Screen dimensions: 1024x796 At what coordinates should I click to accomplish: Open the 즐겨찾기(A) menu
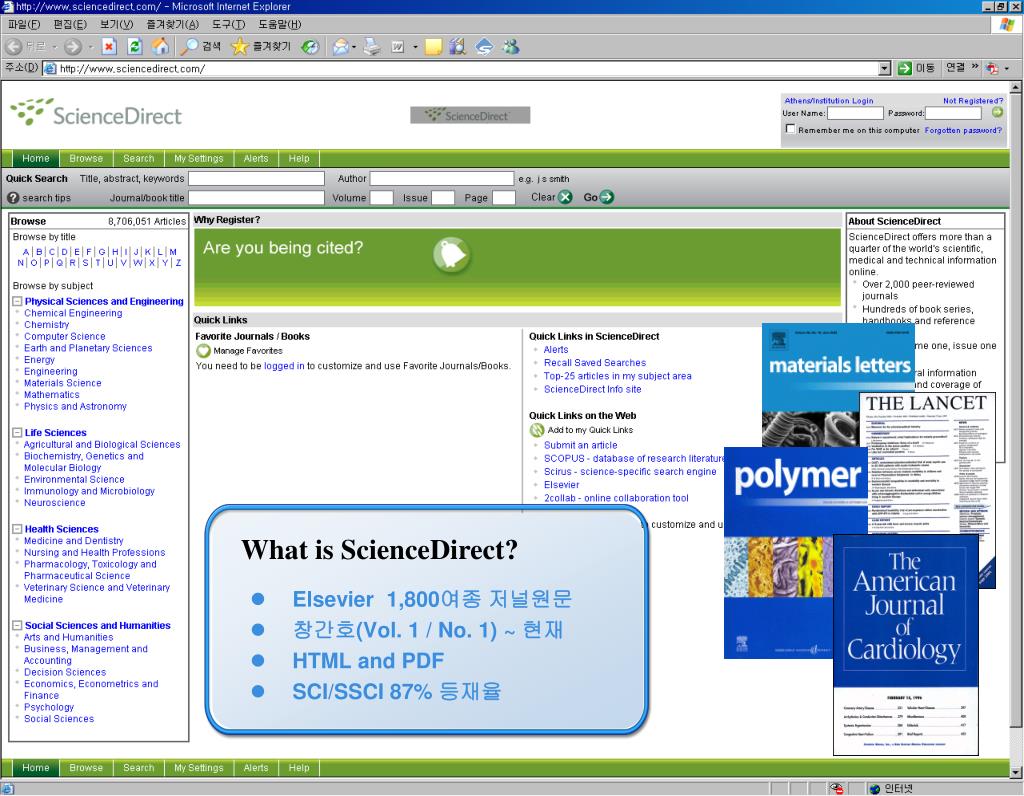coord(172,24)
